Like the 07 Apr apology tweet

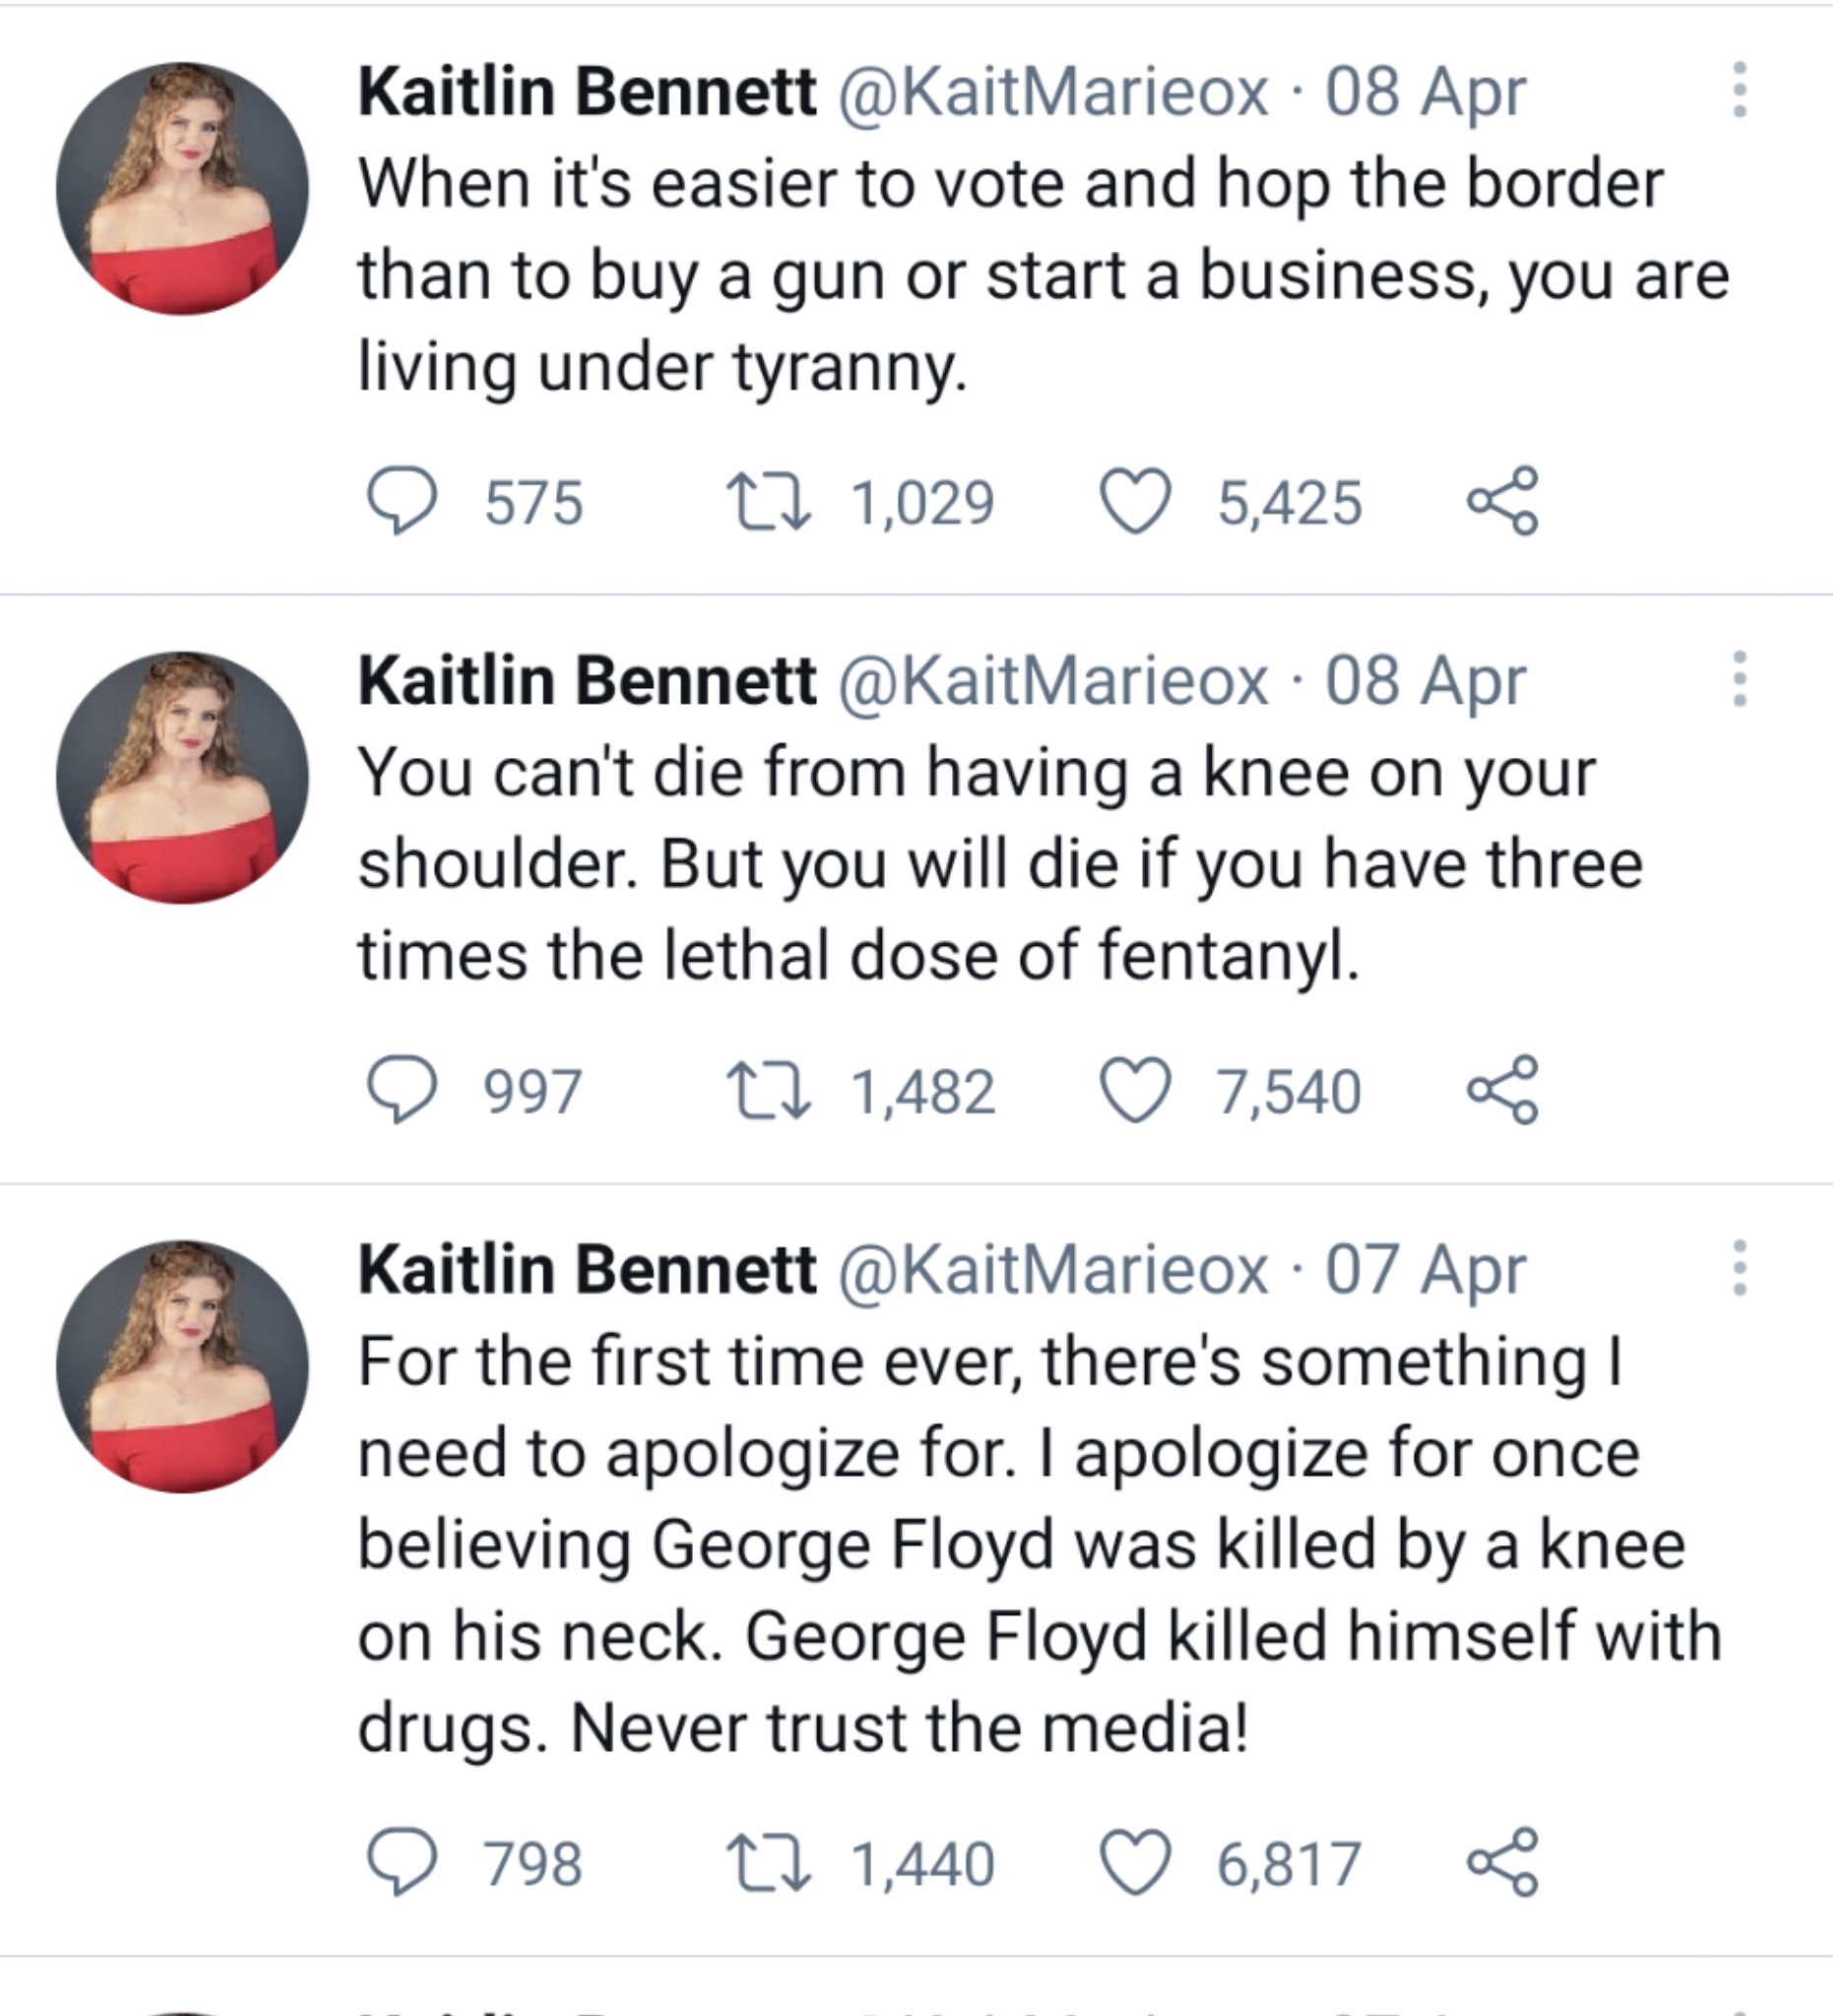click(x=1135, y=1863)
